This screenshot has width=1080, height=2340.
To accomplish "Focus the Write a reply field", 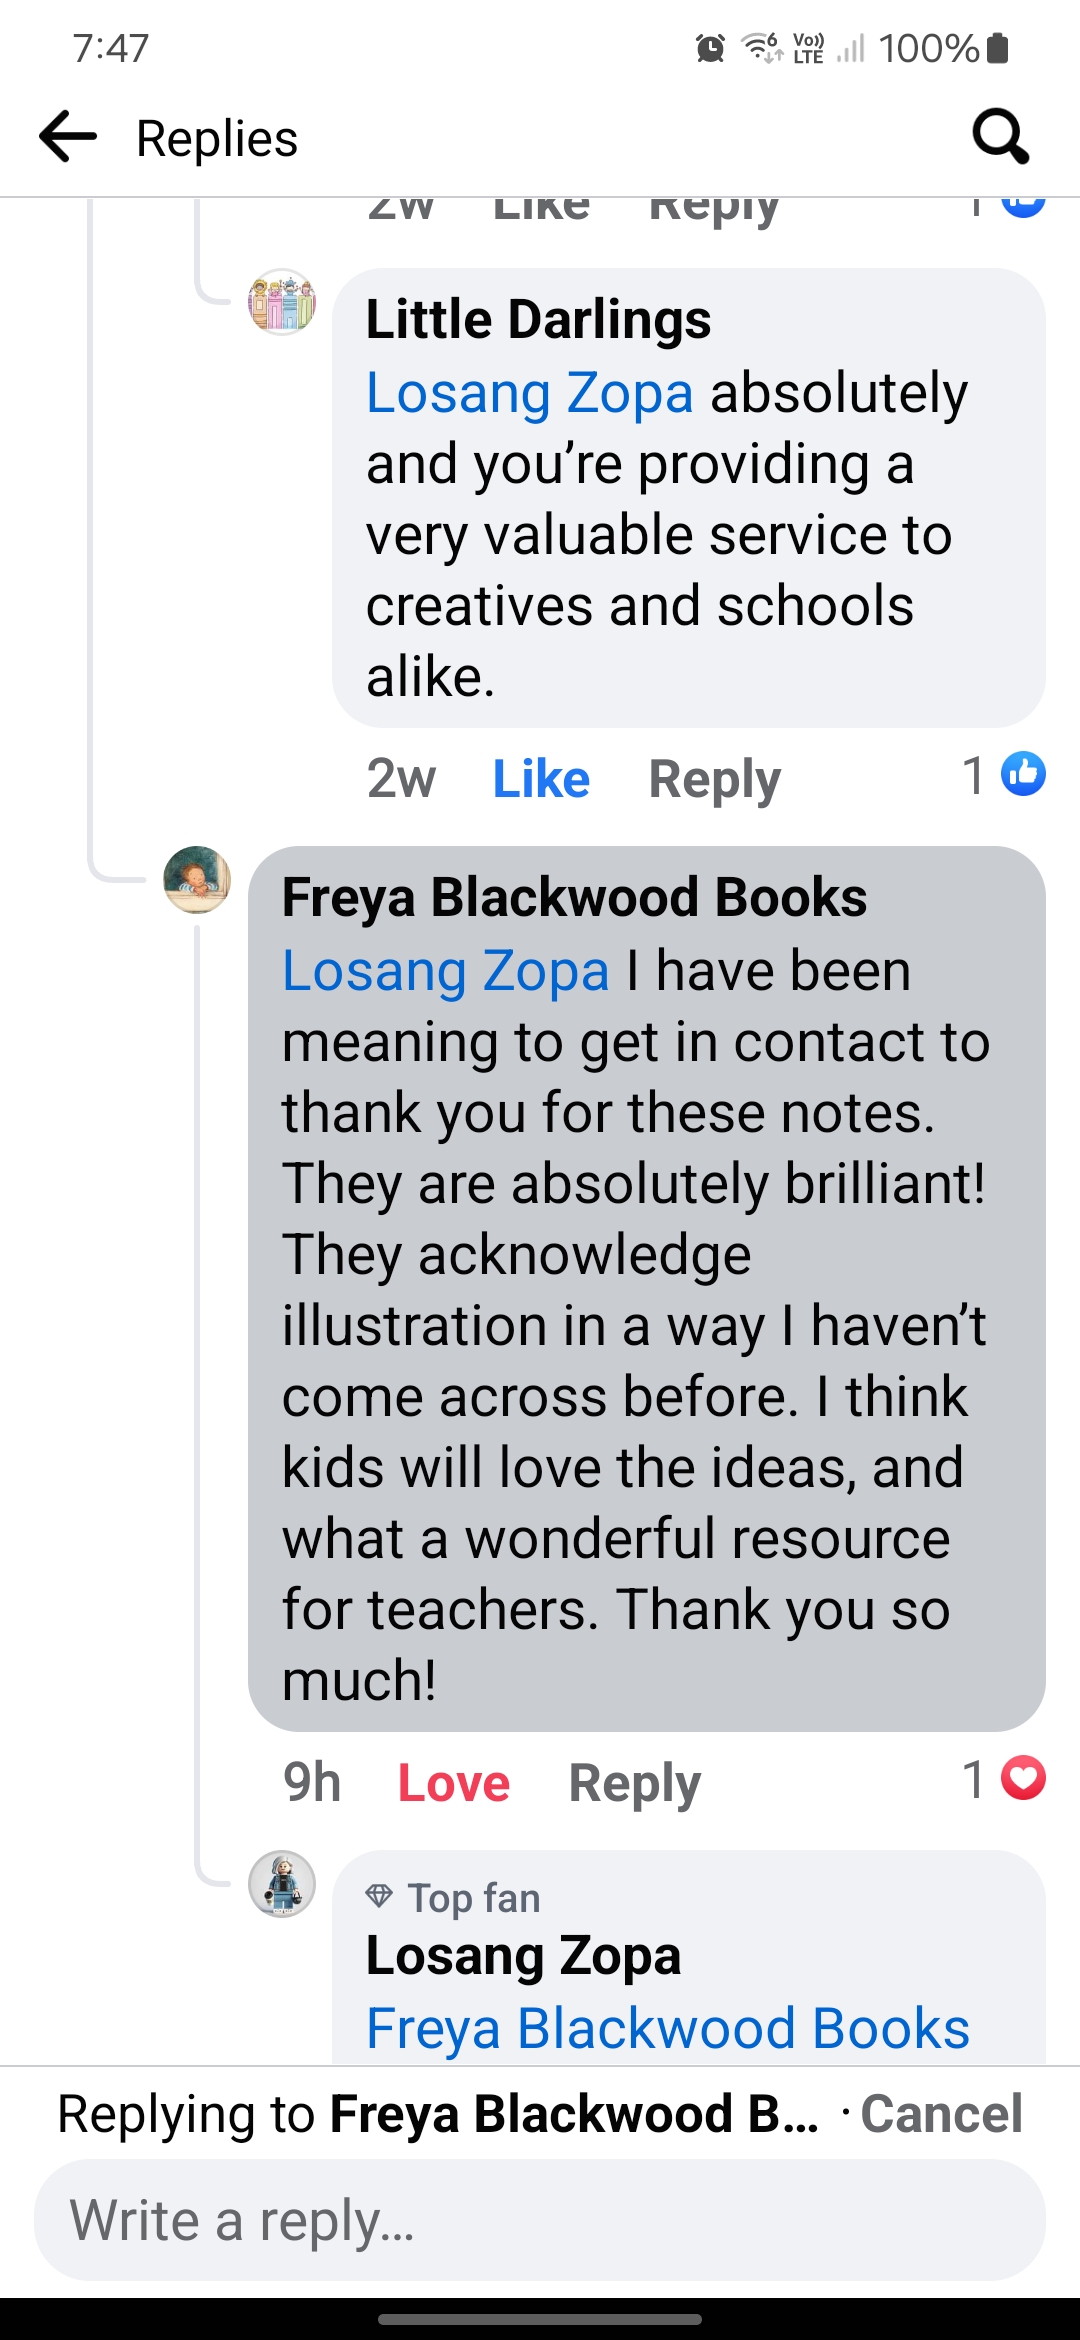I will pos(540,2220).
